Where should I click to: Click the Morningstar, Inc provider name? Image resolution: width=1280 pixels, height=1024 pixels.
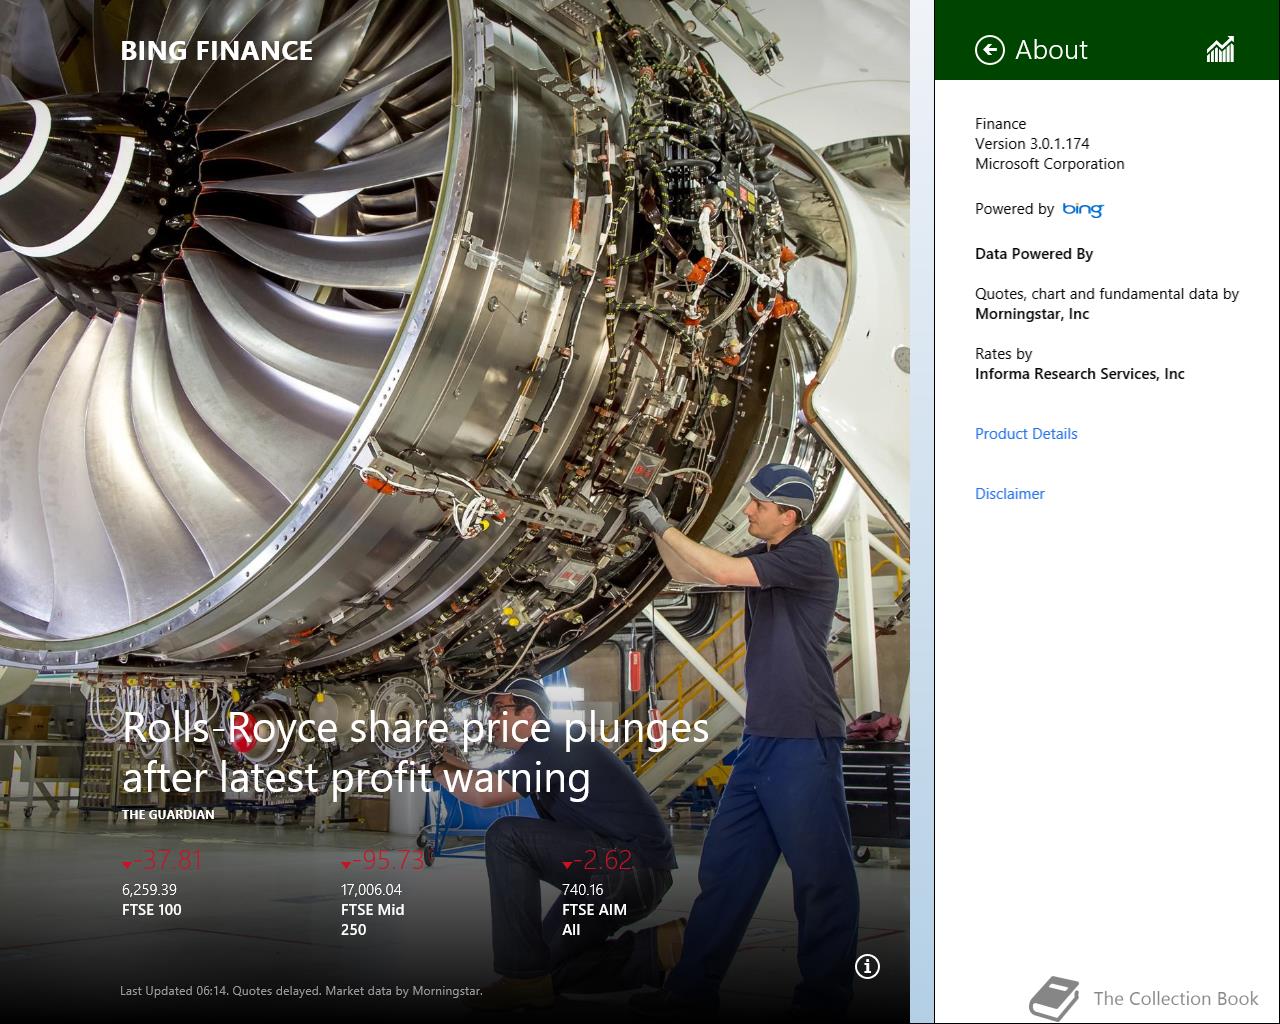point(1032,314)
